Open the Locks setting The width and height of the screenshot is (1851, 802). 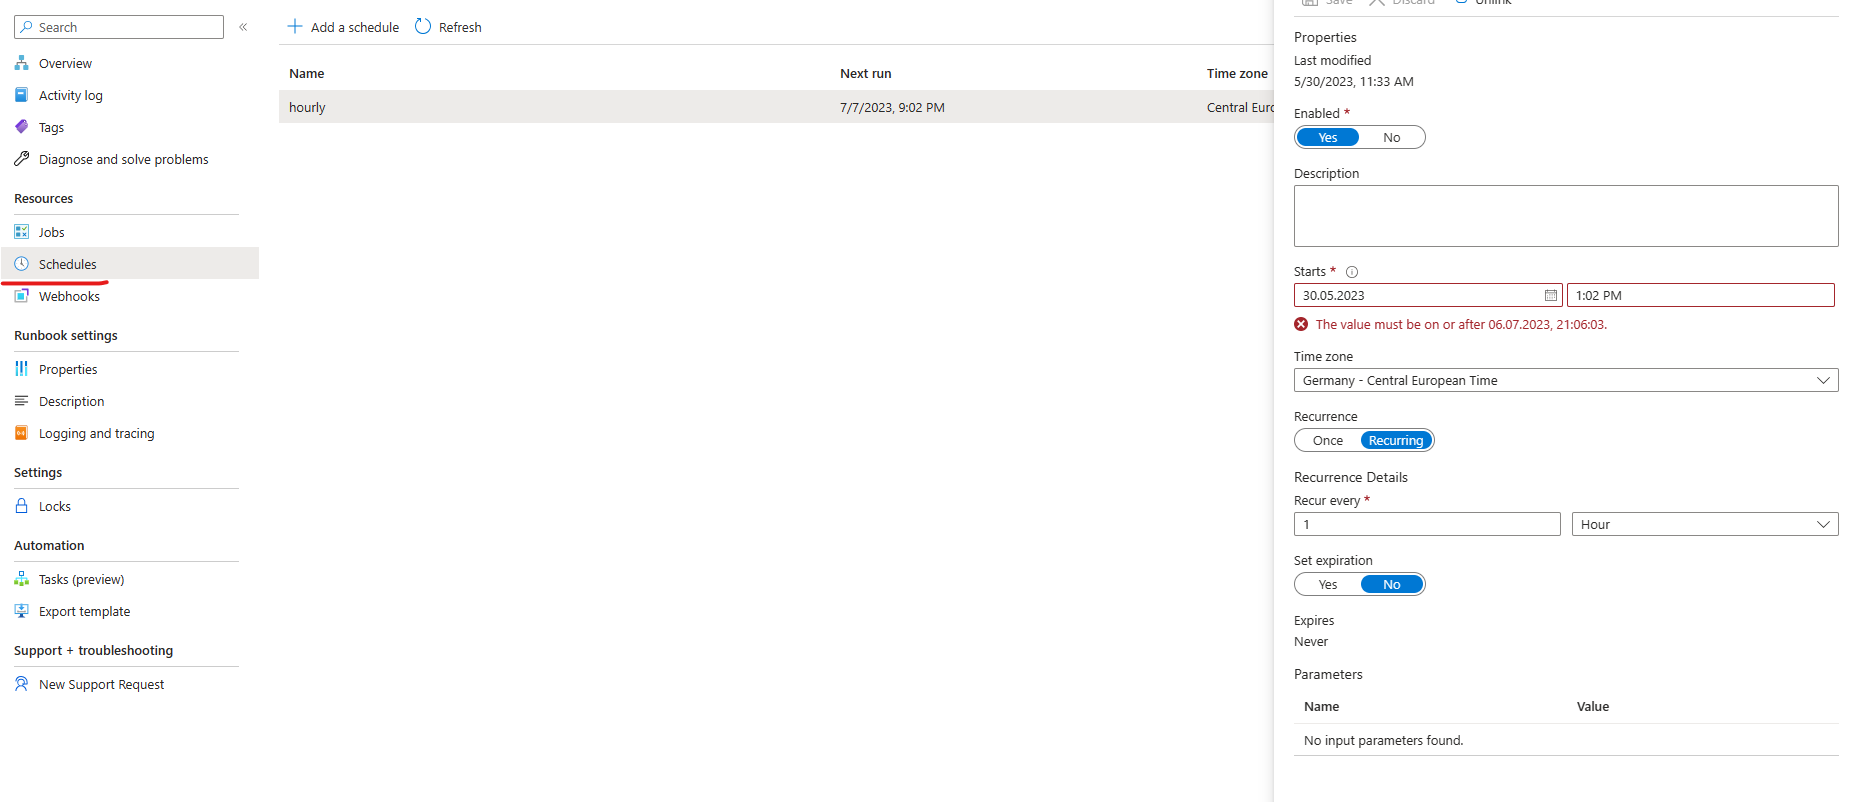pyautogui.click(x=55, y=506)
